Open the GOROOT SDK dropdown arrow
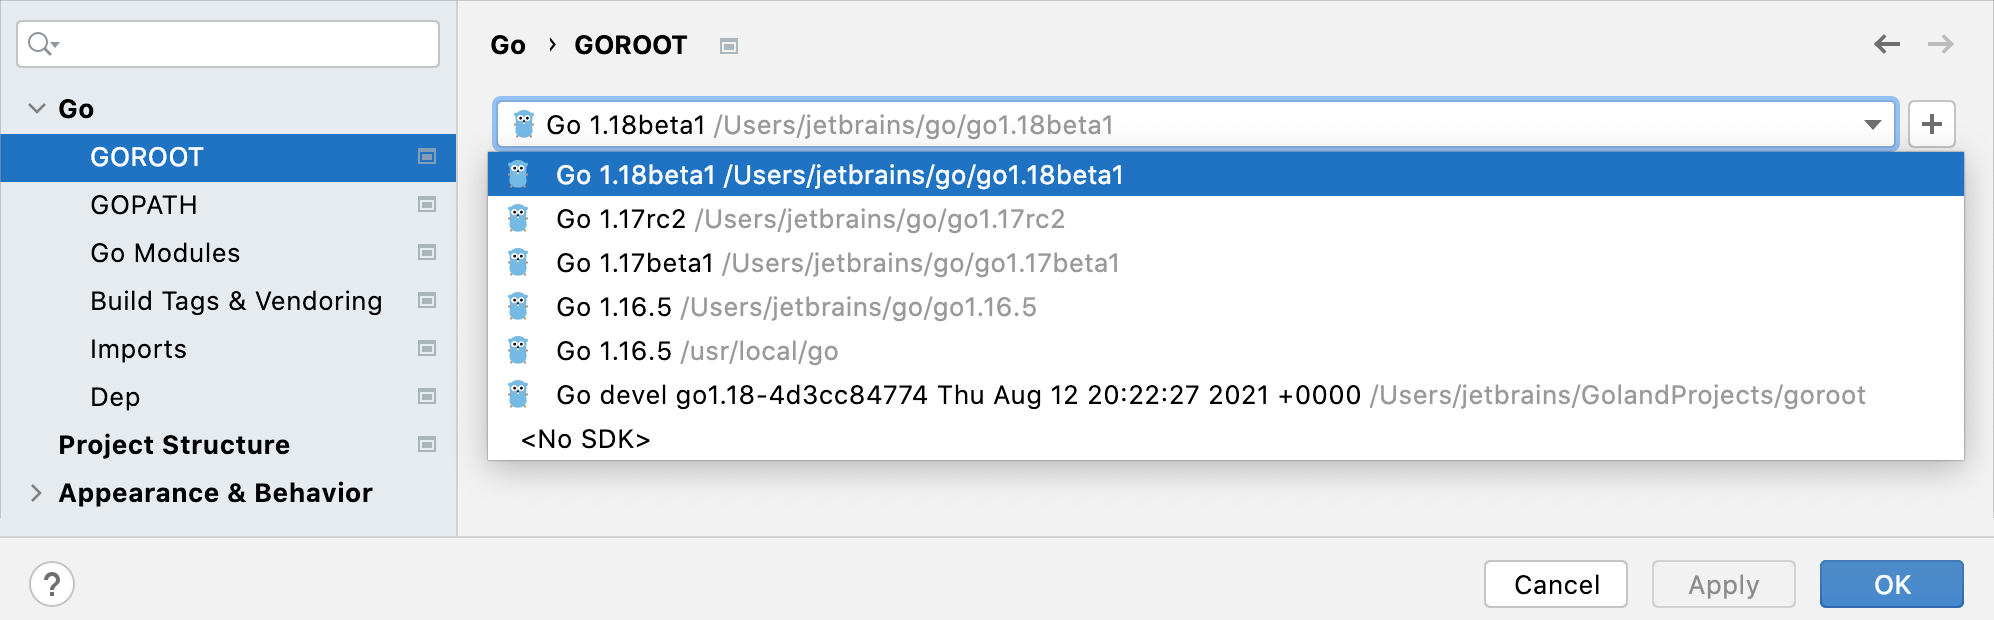Screen dimensions: 1994x620 (1872, 124)
